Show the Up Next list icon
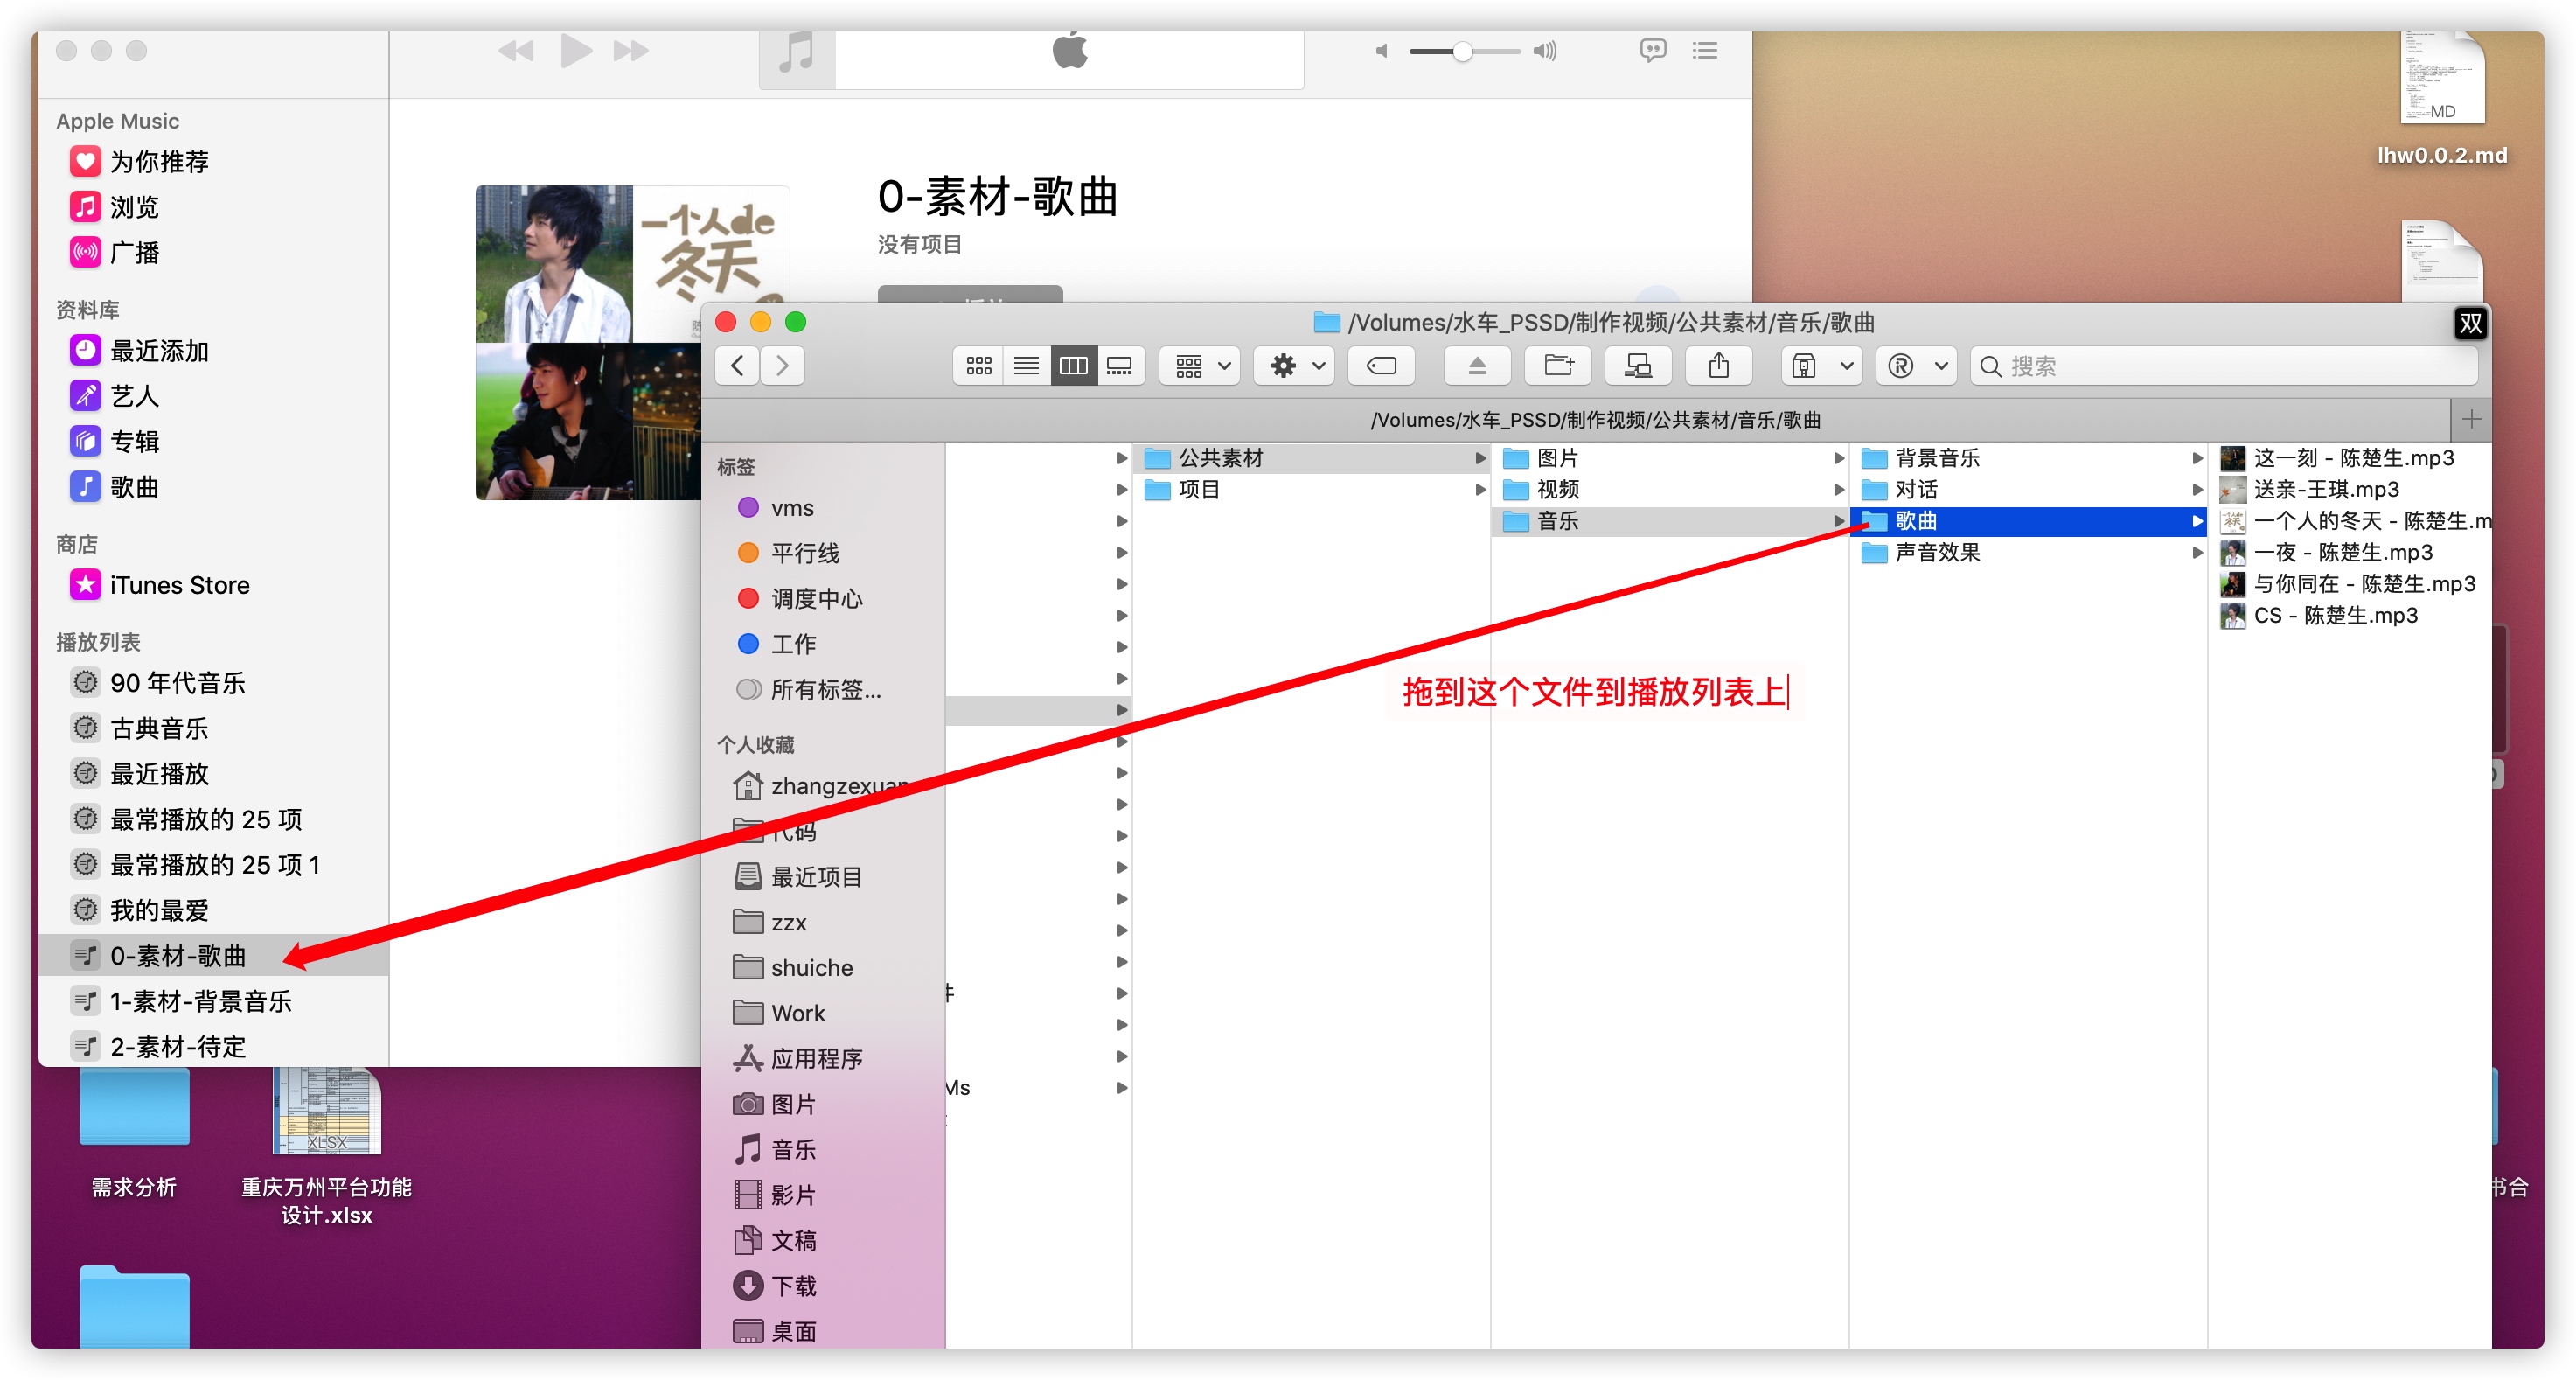 1704,50
